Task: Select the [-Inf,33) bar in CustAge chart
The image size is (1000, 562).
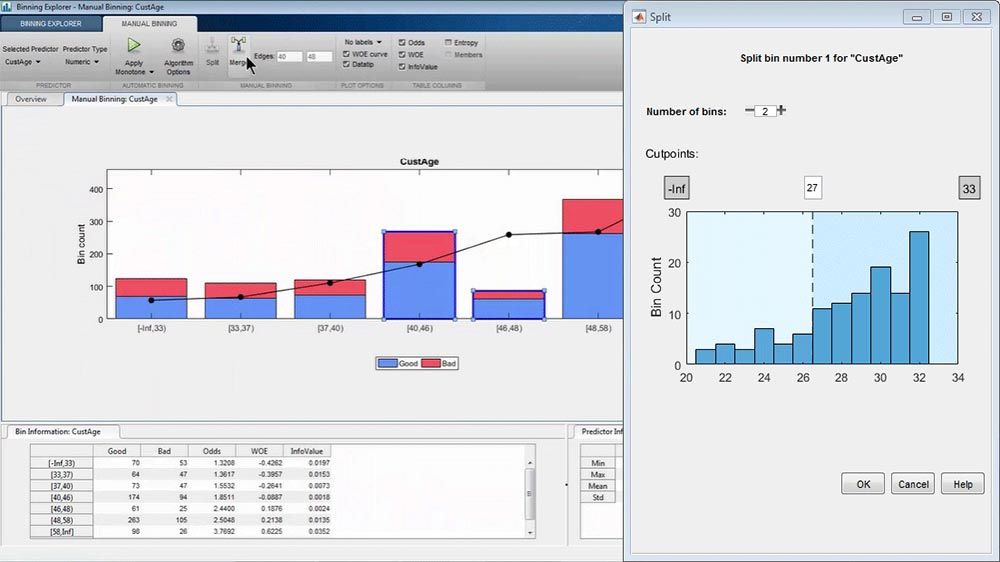Action: click(151, 299)
